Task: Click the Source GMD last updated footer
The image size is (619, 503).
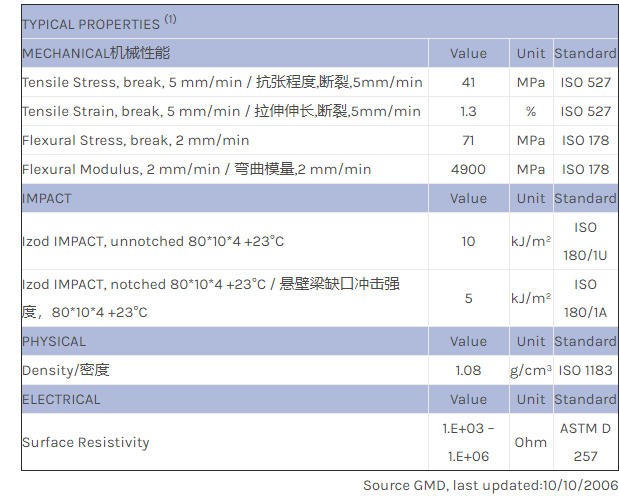Action: coord(490,485)
